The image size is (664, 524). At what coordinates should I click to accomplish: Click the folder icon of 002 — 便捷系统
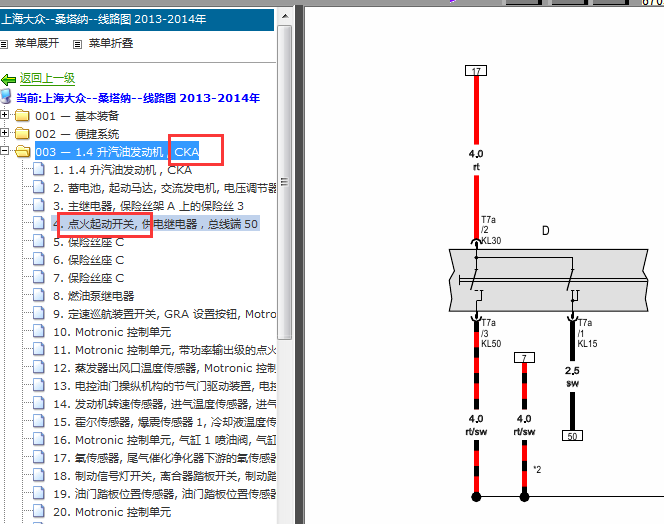pos(22,133)
